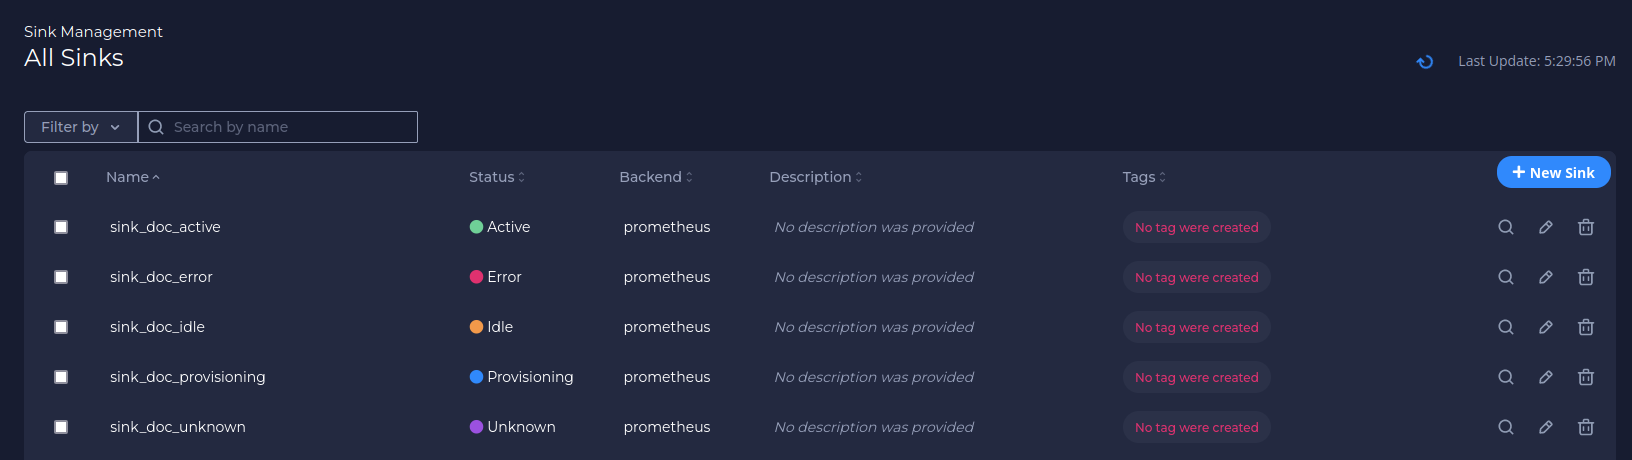Sort sinks by Backend column header
The height and width of the screenshot is (460, 1632).
pos(656,177)
